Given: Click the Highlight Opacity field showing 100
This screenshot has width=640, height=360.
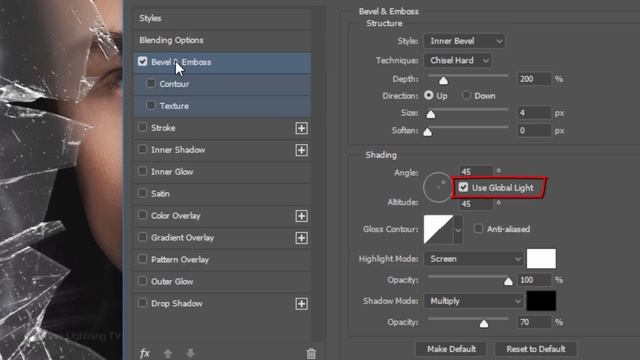Looking at the screenshot, I should click(x=534, y=280).
